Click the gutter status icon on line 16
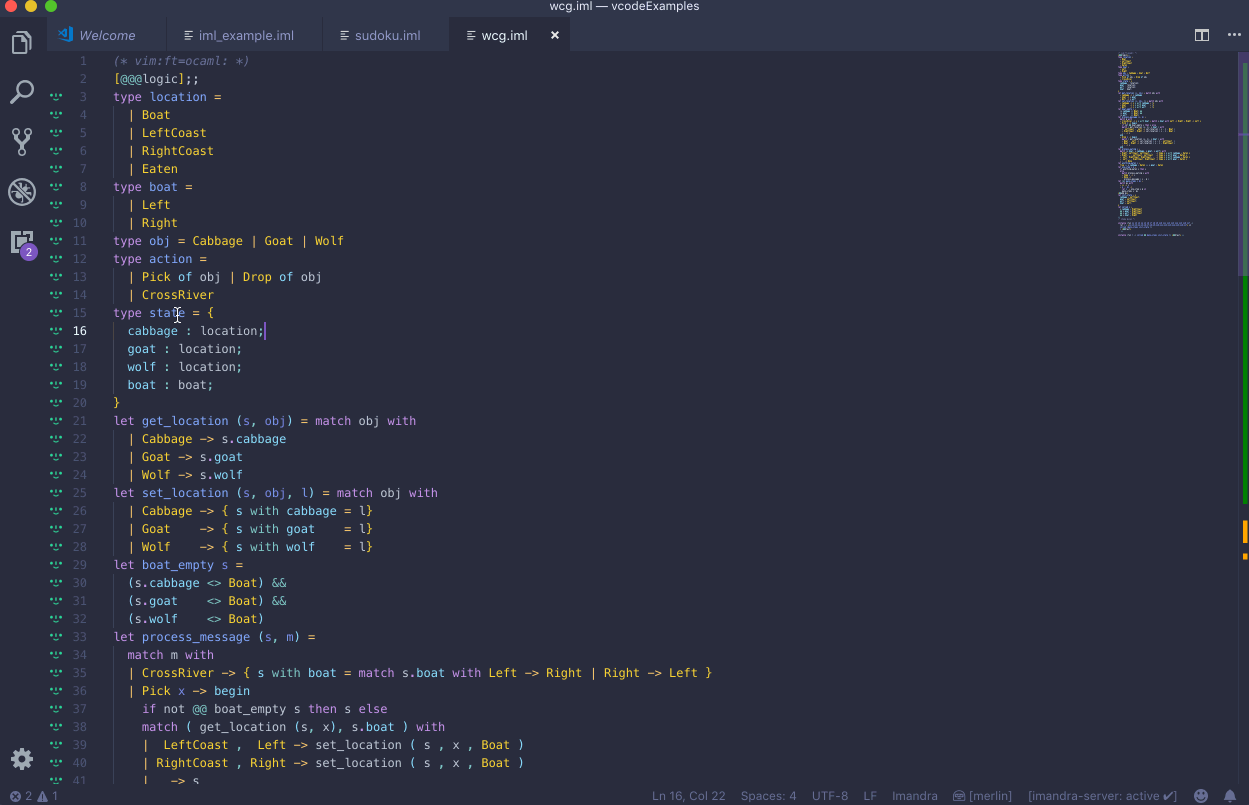 click(x=57, y=331)
